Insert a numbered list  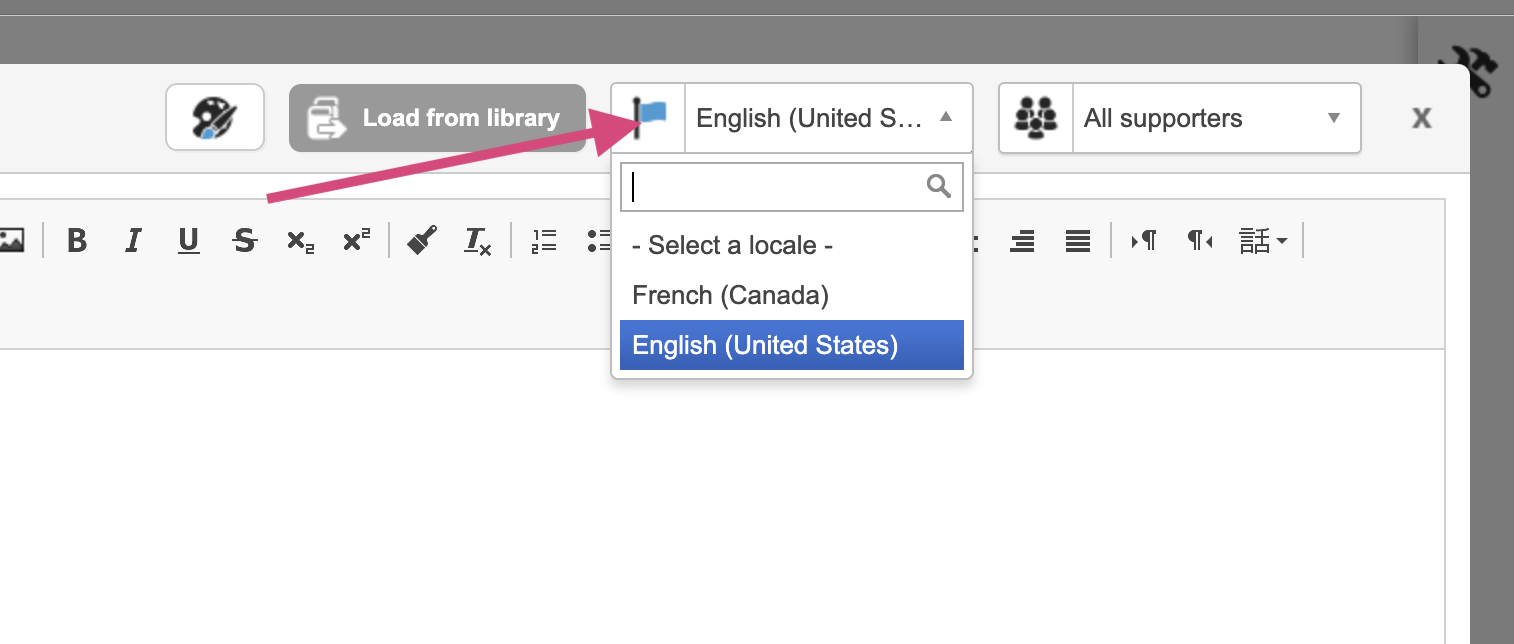(x=544, y=241)
